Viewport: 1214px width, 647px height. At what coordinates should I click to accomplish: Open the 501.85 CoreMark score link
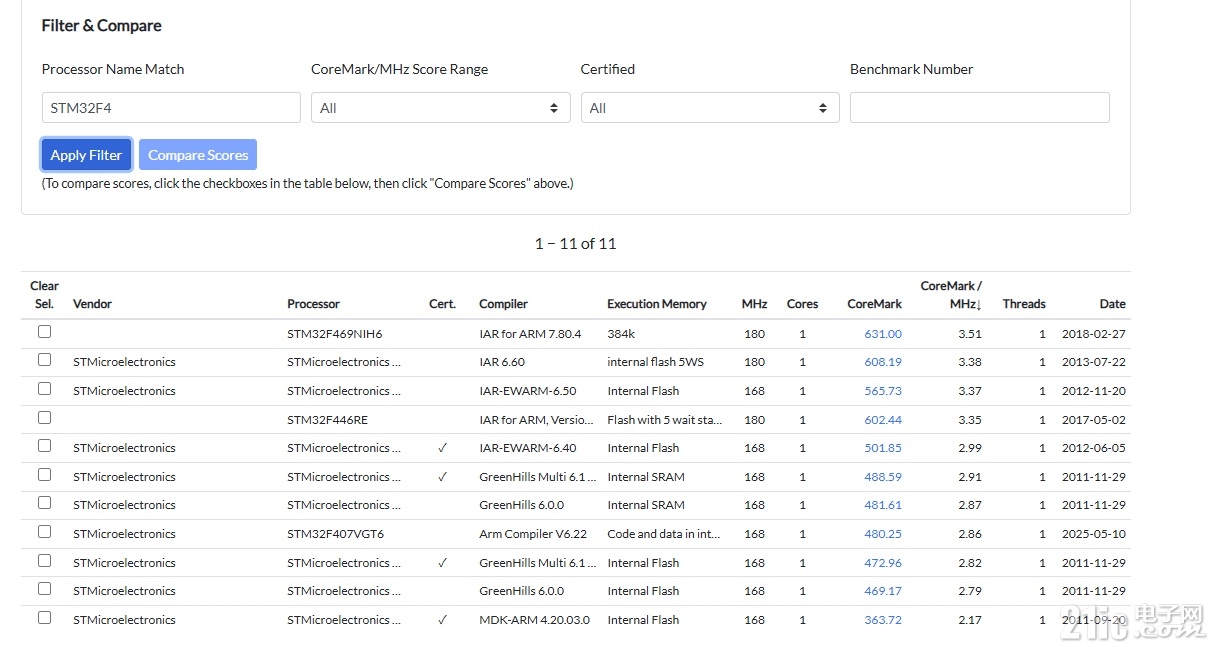pos(883,448)
